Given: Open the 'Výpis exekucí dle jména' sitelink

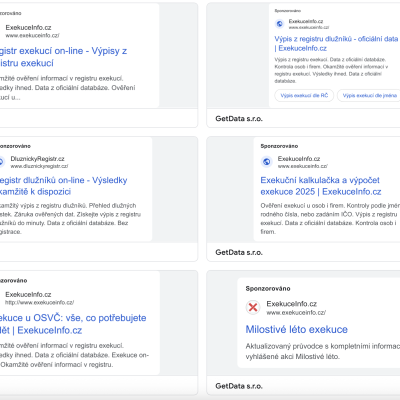Looking at the screenshot, I should [369, 96].
